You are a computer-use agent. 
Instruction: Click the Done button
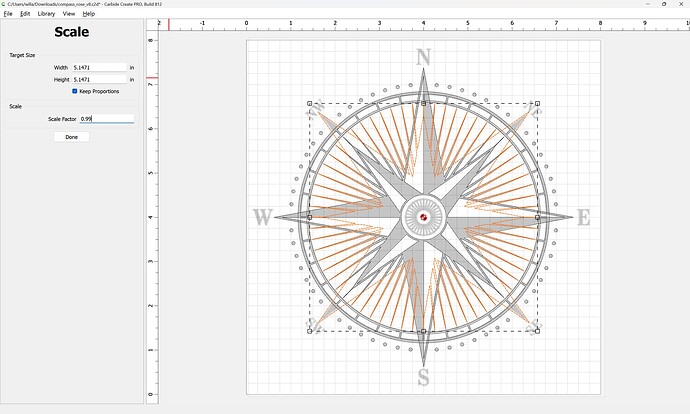71,137
